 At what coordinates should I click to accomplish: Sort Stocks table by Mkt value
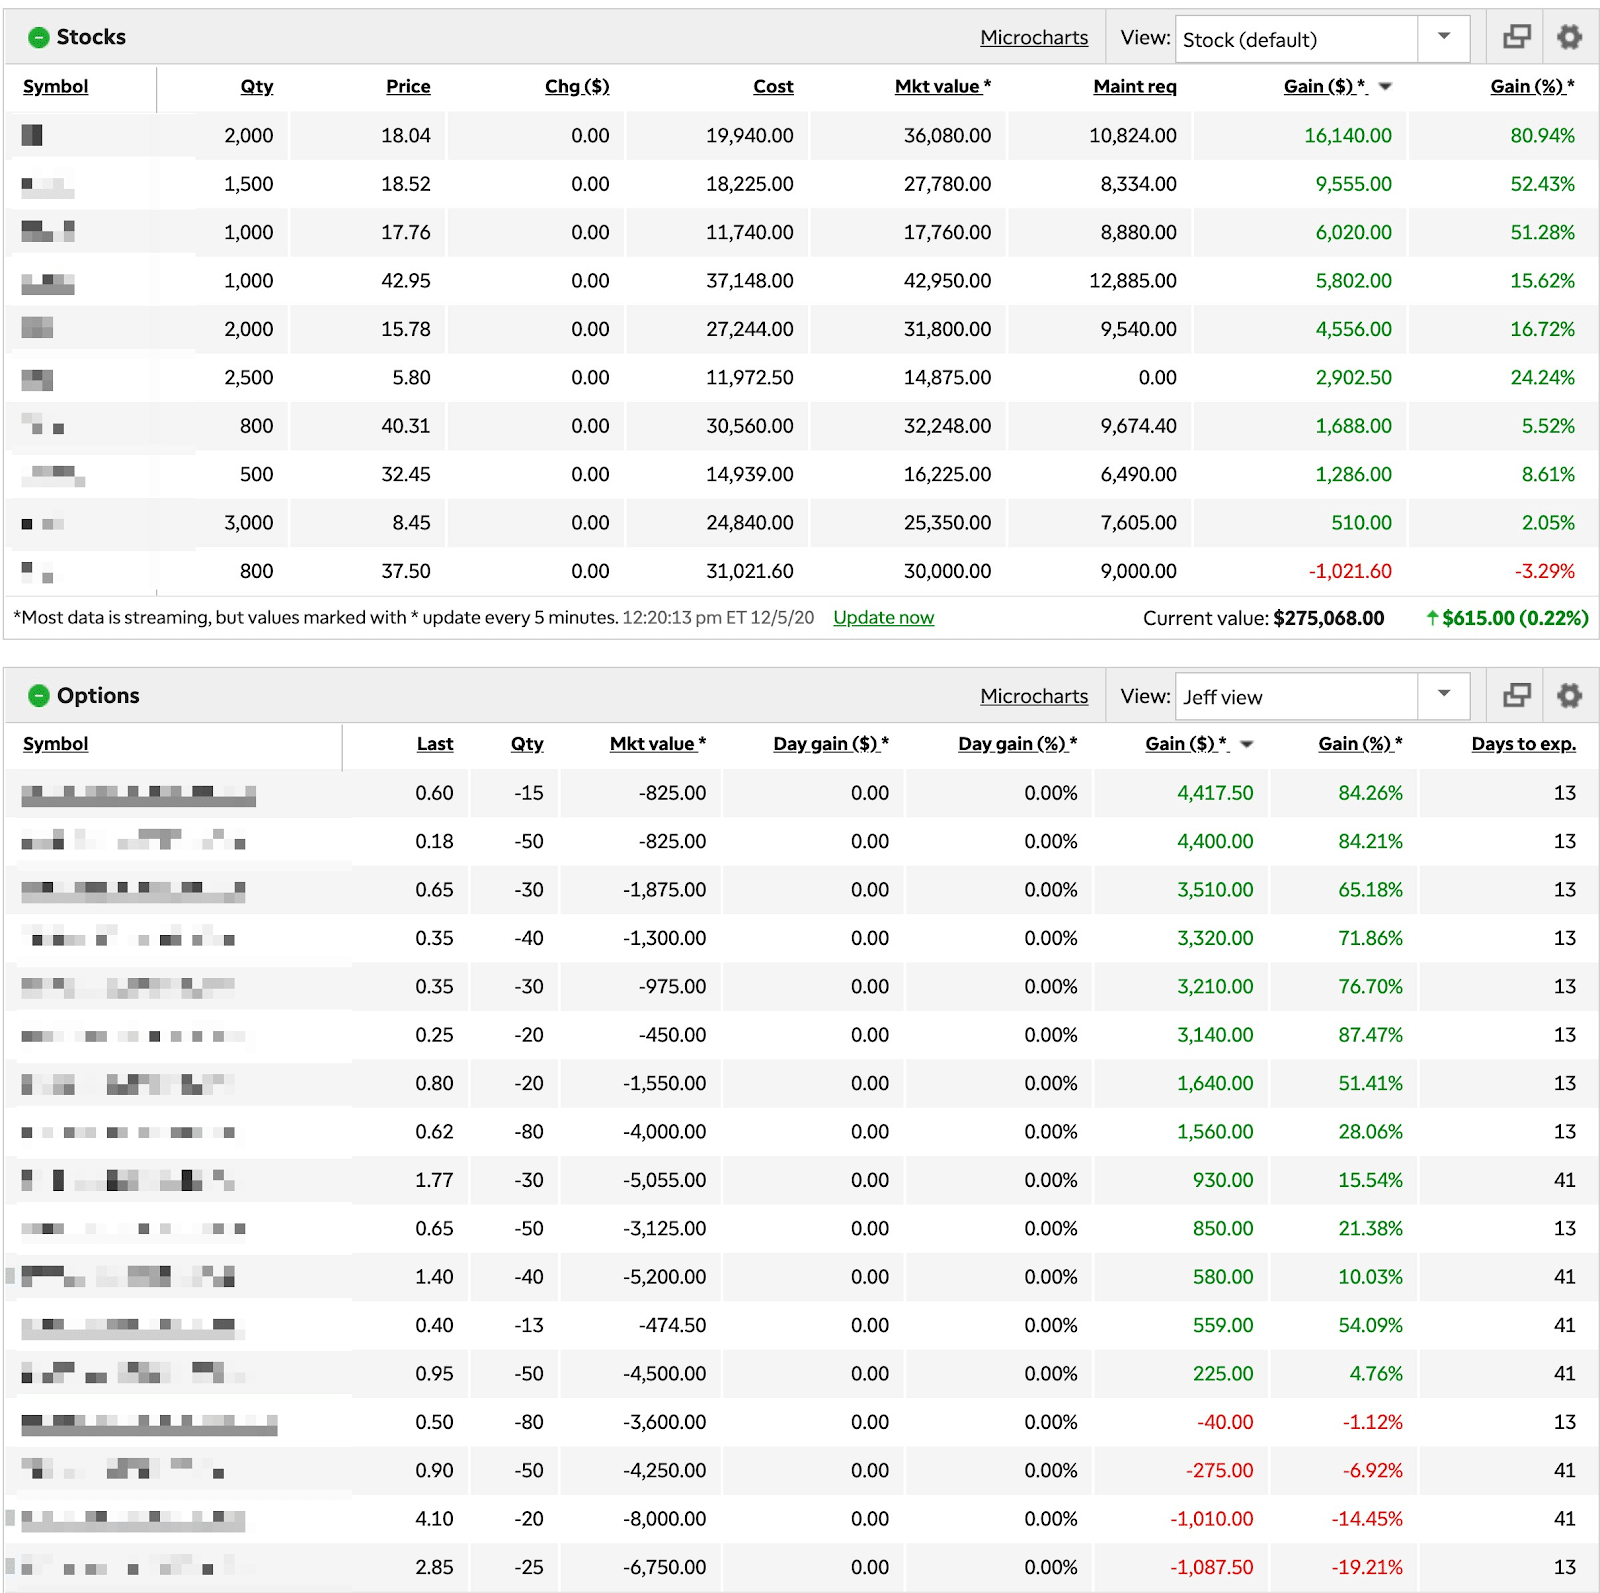pyautogui.click(x=942, y=87)
